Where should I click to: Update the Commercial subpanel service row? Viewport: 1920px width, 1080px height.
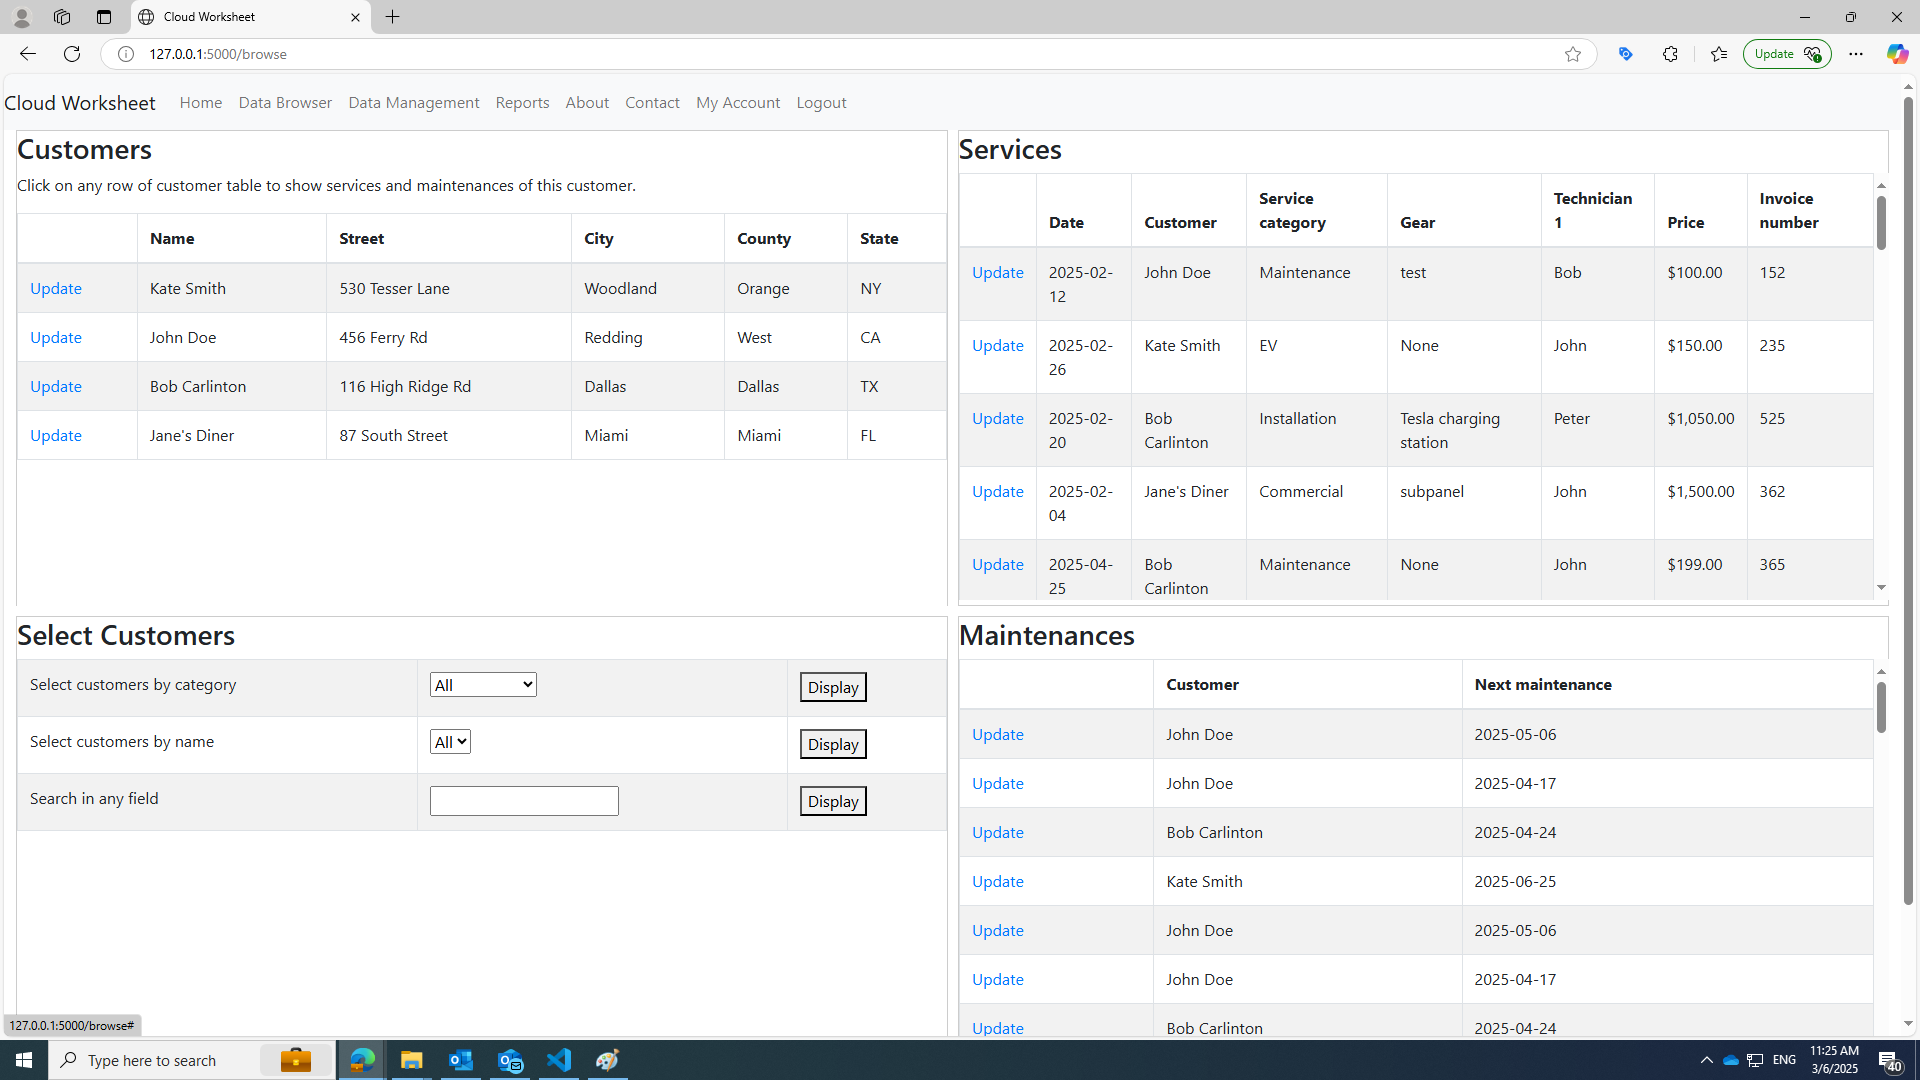[998, 491]
